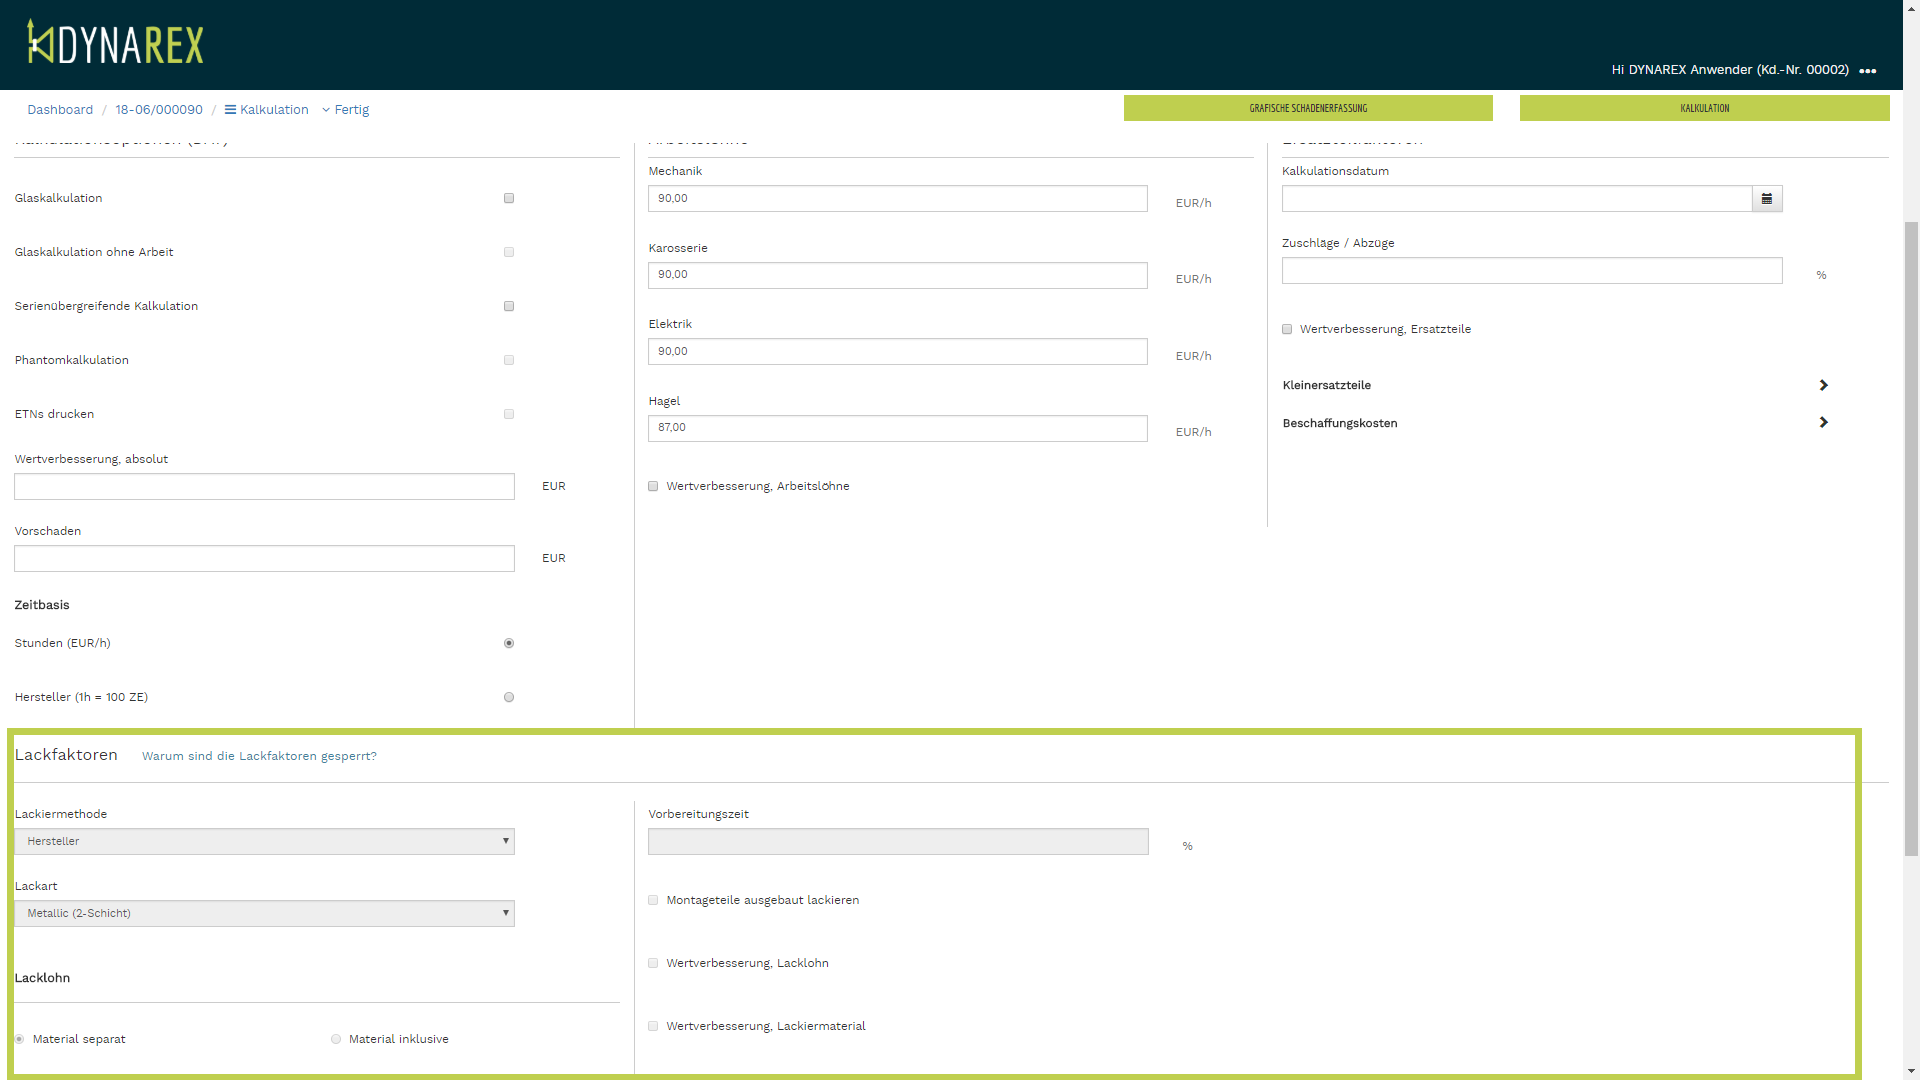Check Serienübergreifende Kalkulation option

[509, 307]
